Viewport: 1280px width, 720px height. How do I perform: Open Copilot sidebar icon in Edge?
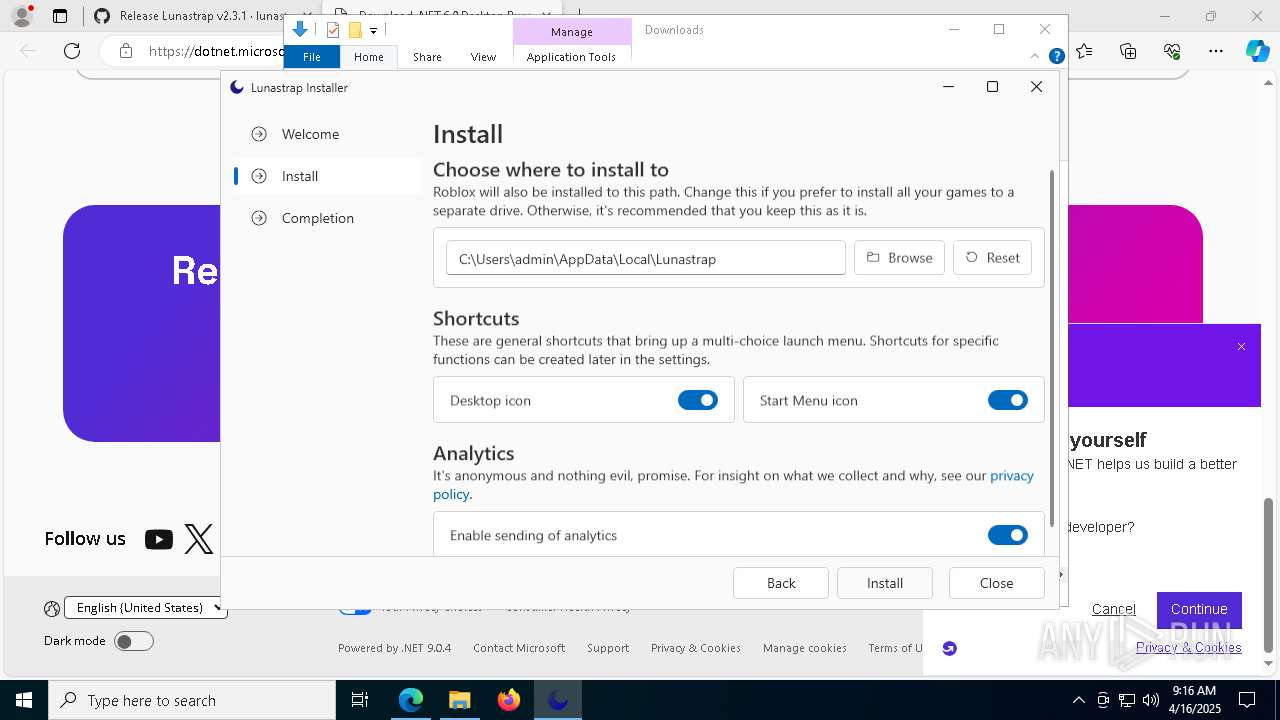tap(1257, 50)
